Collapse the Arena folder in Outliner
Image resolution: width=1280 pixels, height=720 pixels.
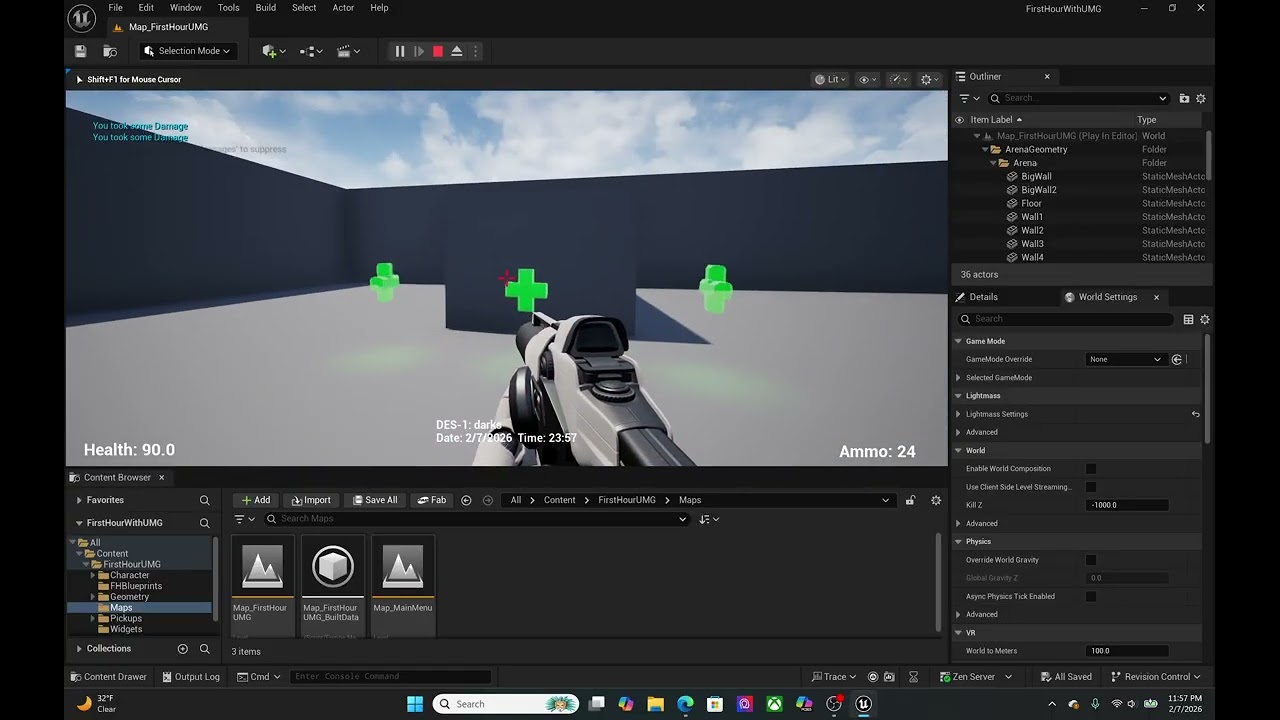pos(994,163)
